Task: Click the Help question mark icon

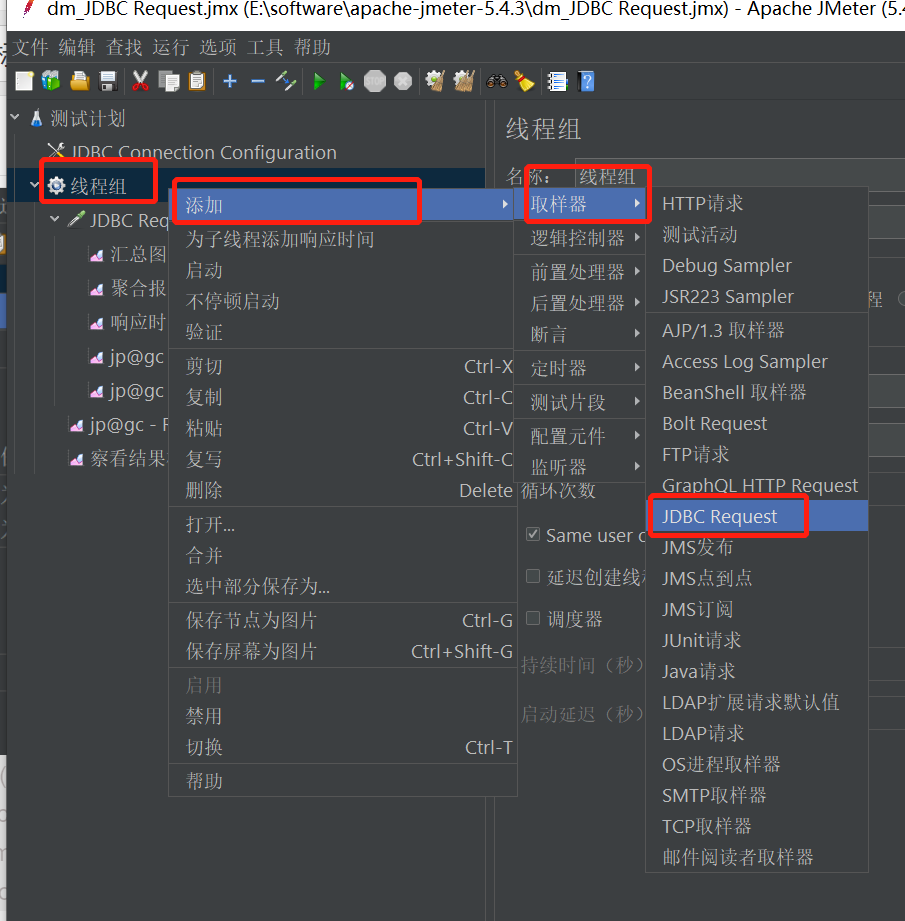Action: pyautogui.click(x=586, y=81)
